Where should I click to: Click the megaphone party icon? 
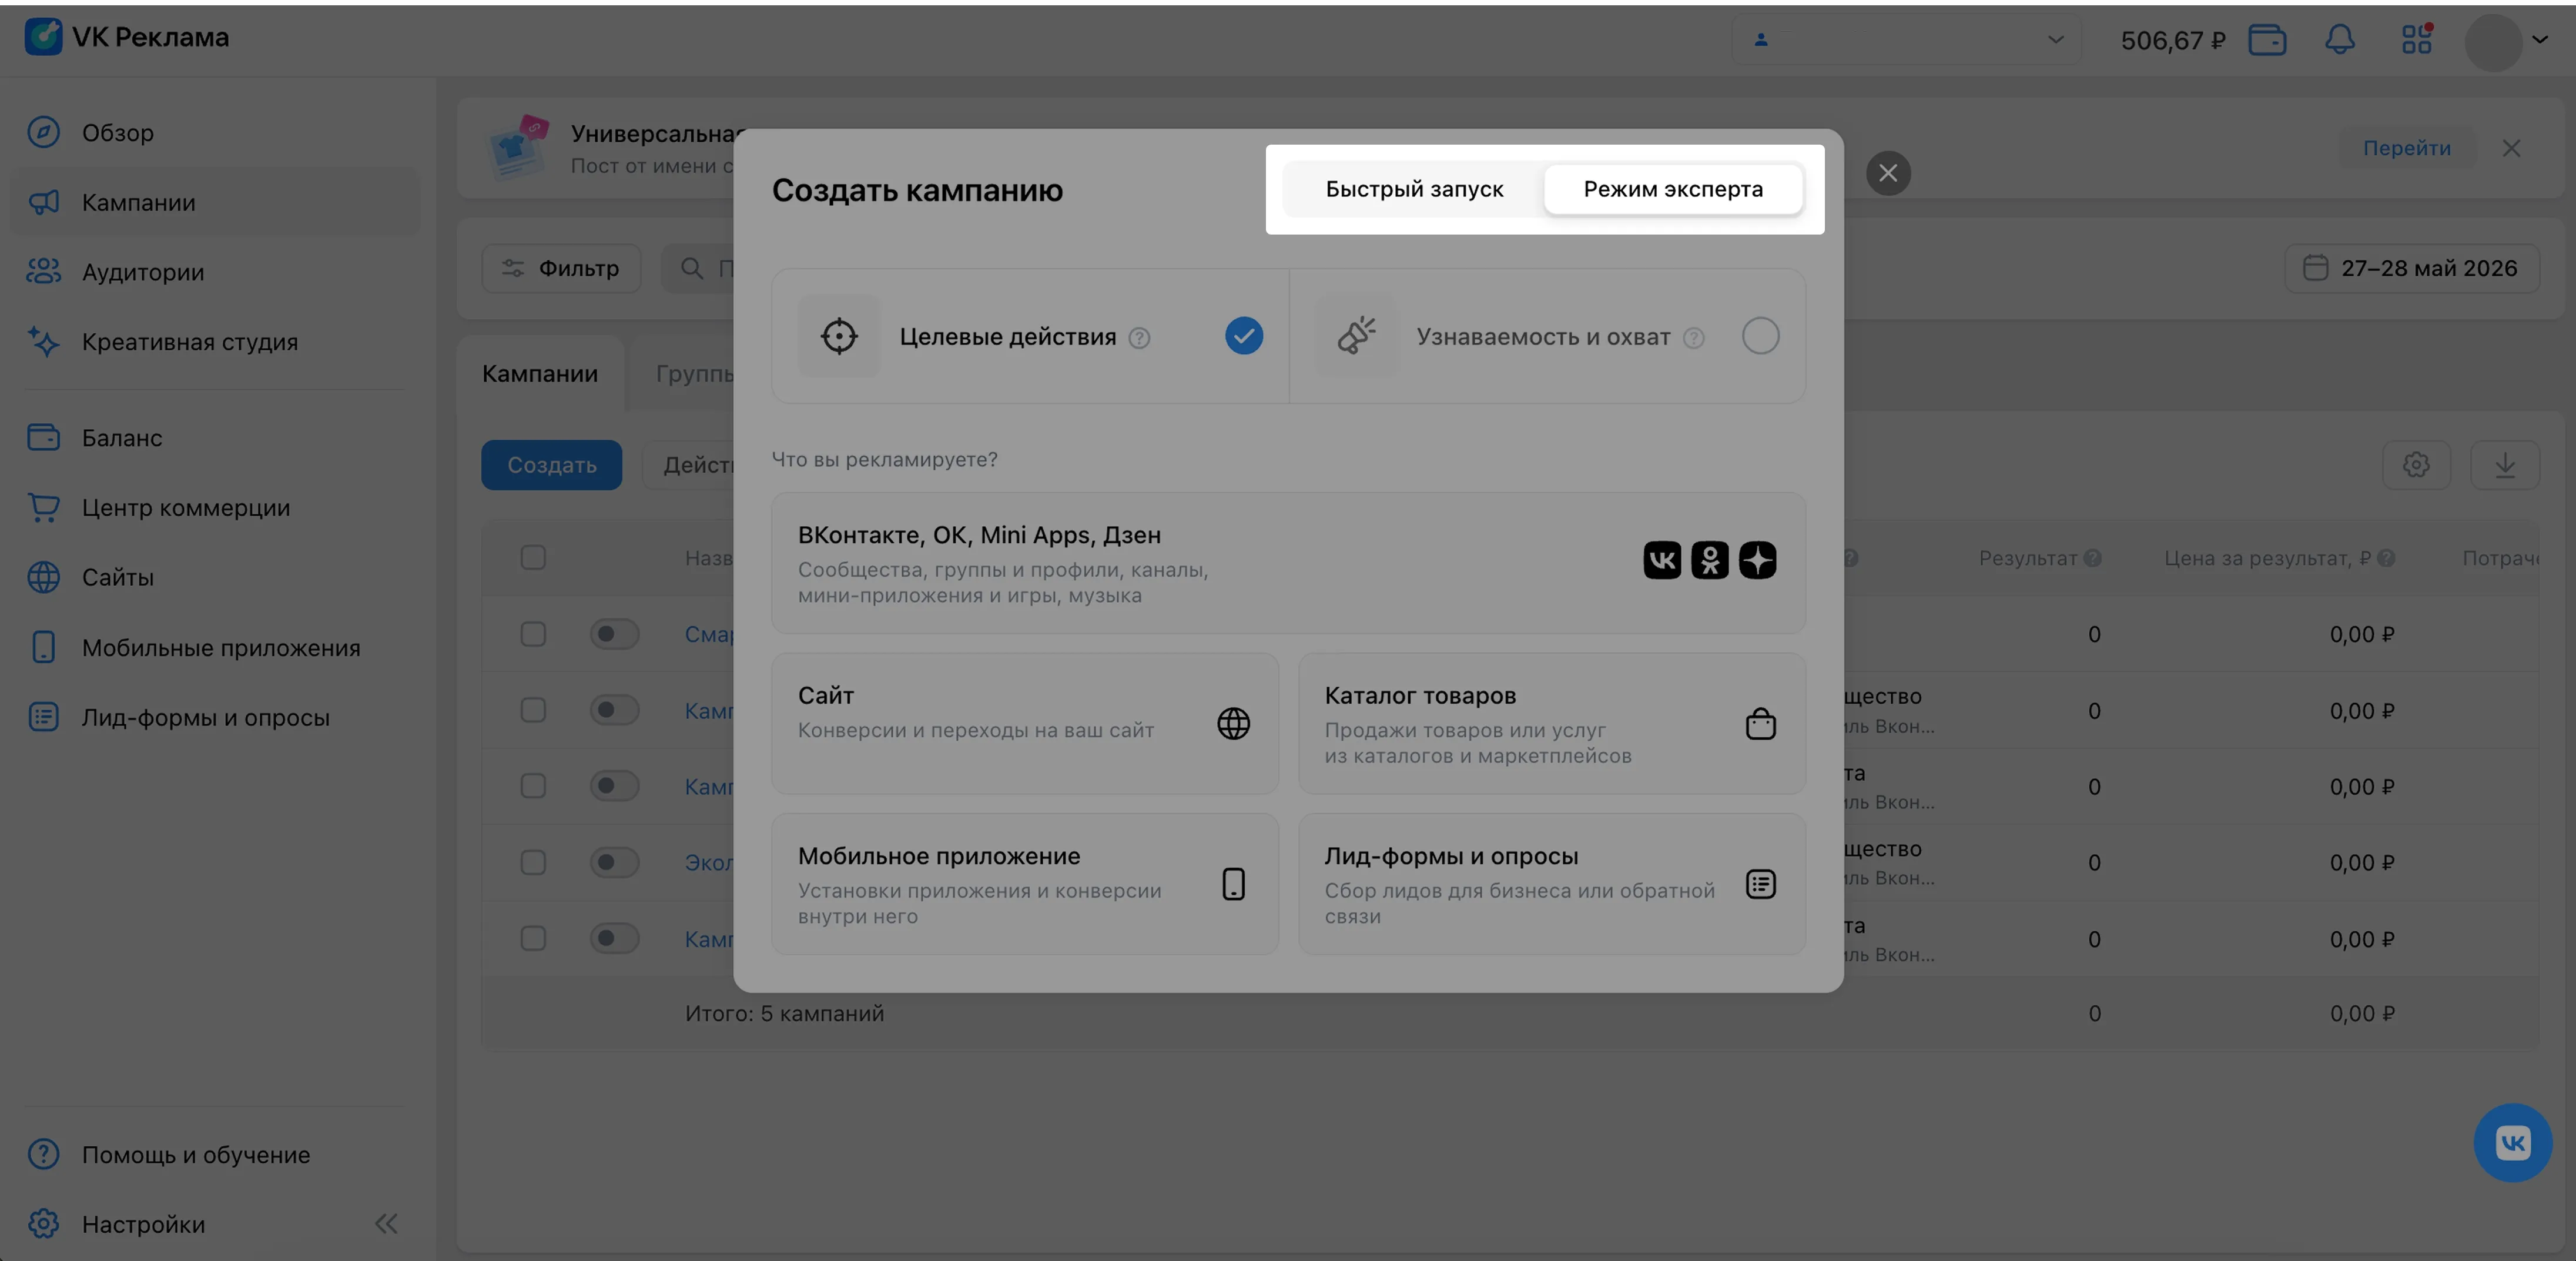1356,336
